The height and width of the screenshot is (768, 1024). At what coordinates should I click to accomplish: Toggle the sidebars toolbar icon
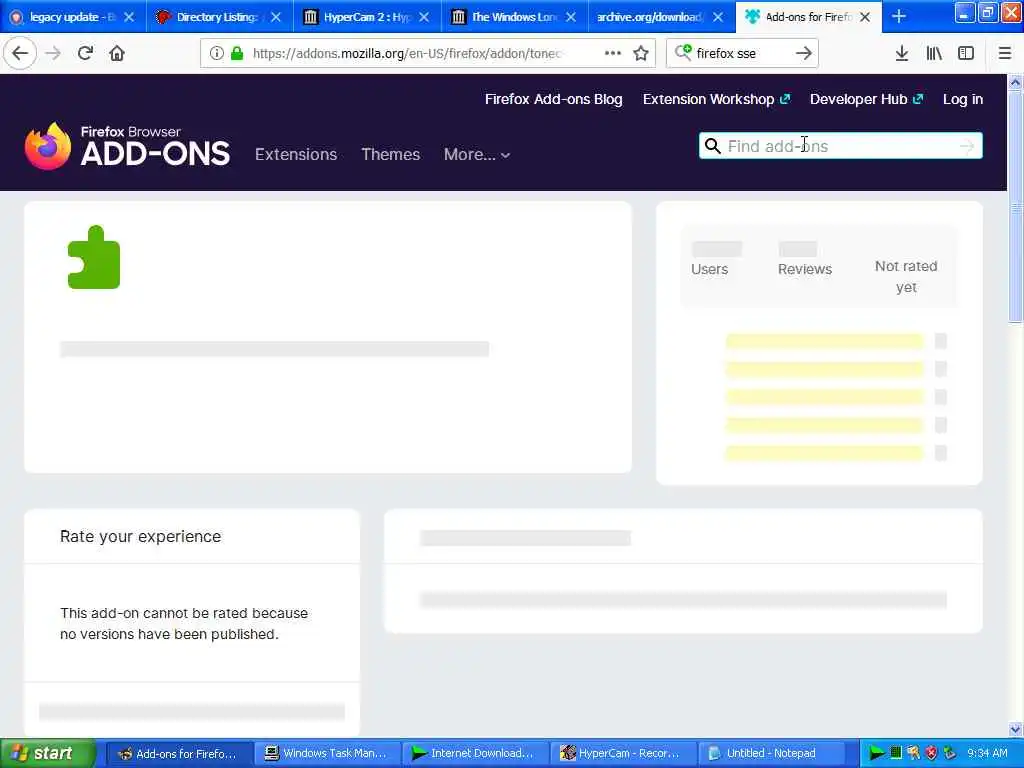tap(966, 53)
